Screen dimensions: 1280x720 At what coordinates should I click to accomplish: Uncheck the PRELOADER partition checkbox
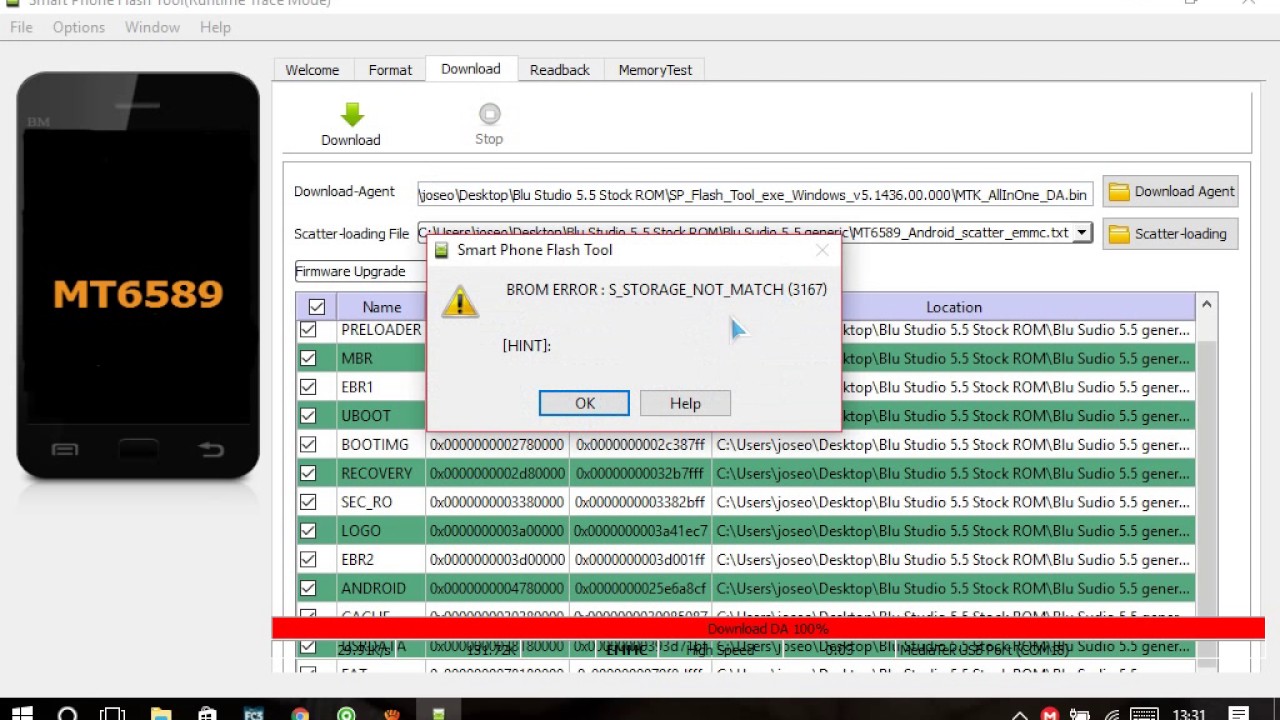(x=308, y=329)
